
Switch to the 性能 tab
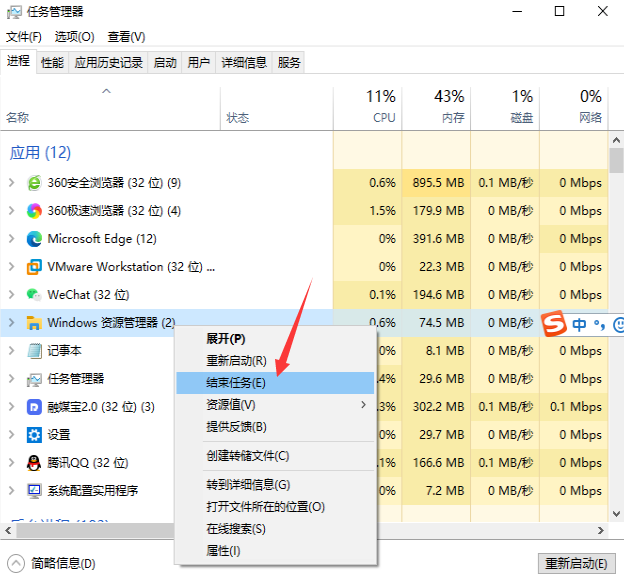click(x=52, y=63)
